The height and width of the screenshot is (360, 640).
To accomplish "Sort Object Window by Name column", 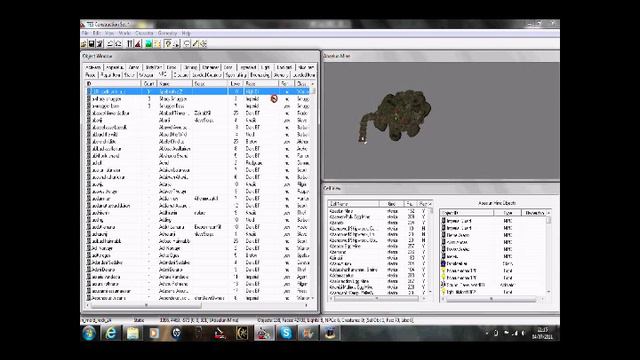I will click(x=175, y=84).
